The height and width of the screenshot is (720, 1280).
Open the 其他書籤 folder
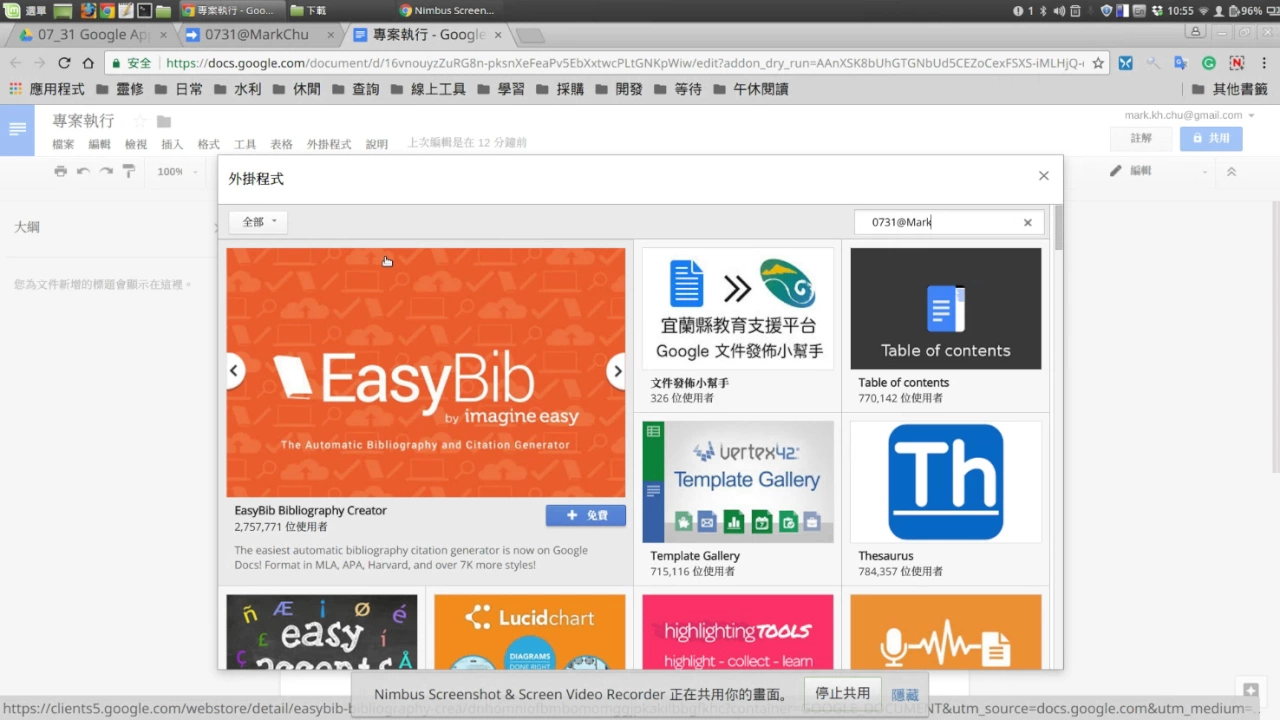click(1230, 89)
